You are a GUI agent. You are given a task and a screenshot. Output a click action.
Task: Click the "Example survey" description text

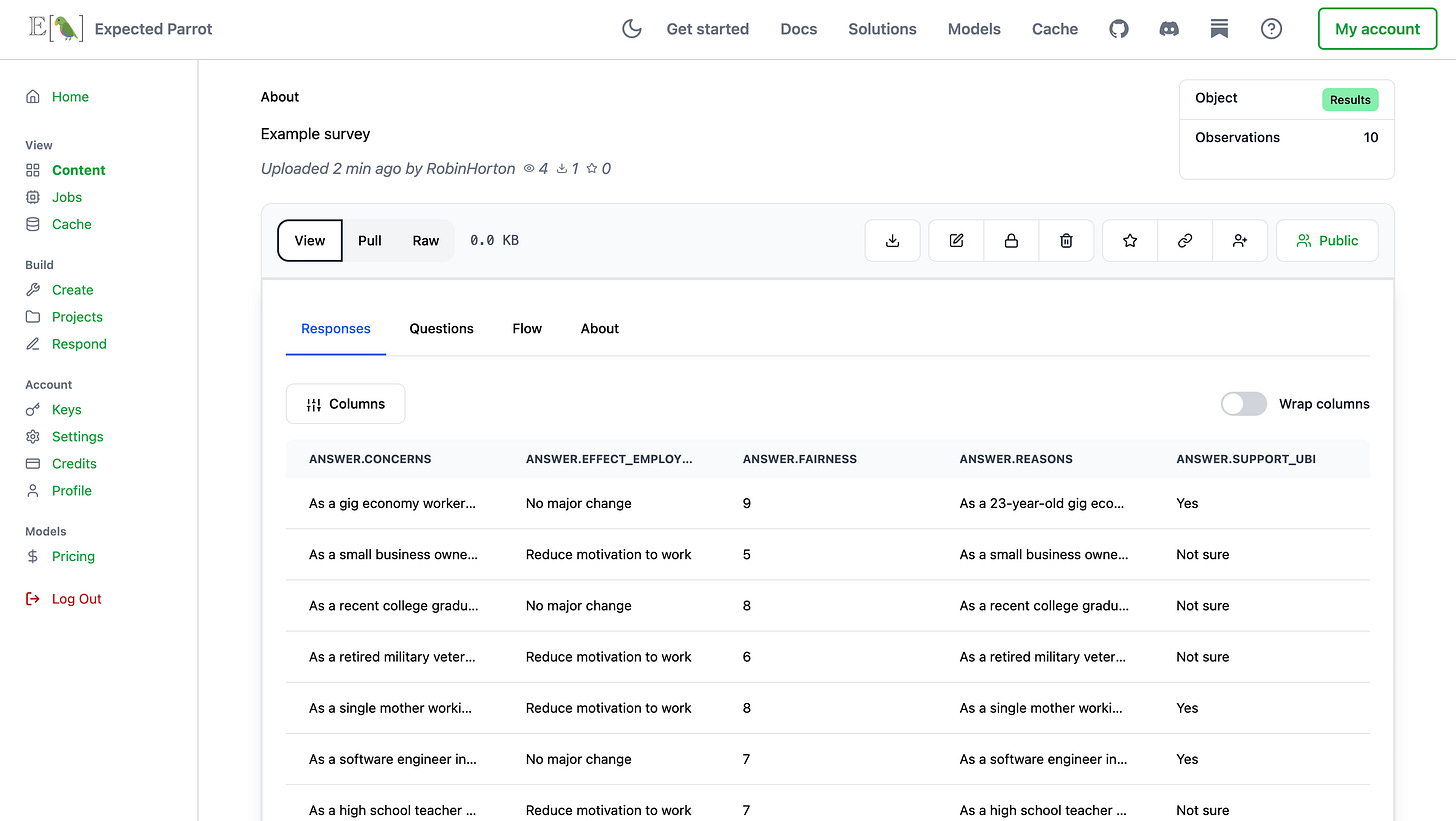coord(316,134)
